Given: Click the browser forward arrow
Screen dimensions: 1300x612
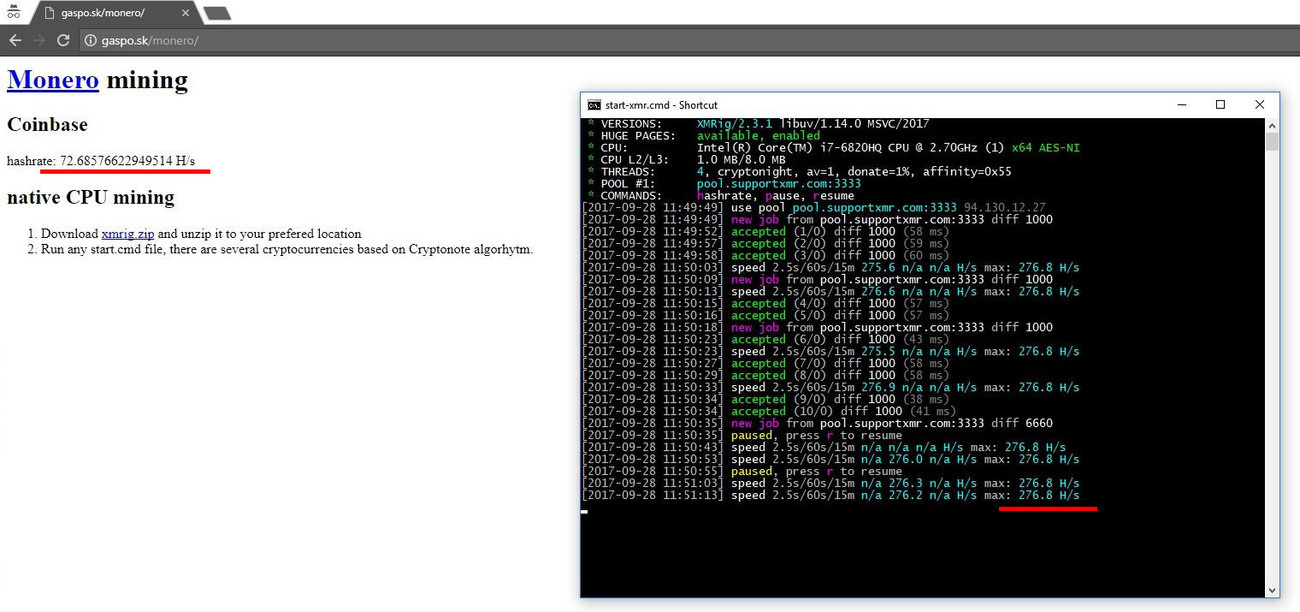Looking at the screenshot, I should click(x=39, y=40).
